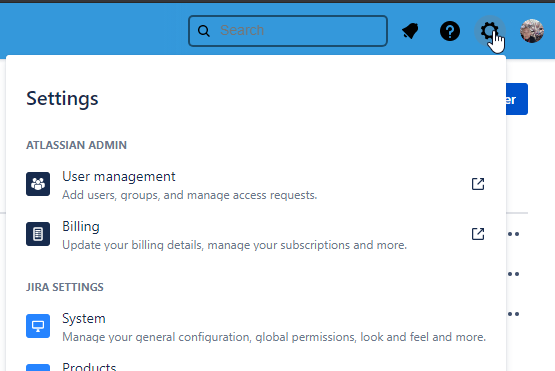The width and height of the screenshot is (555, 371).
Task: Open the help question mark icon
Action: (450, 31)
